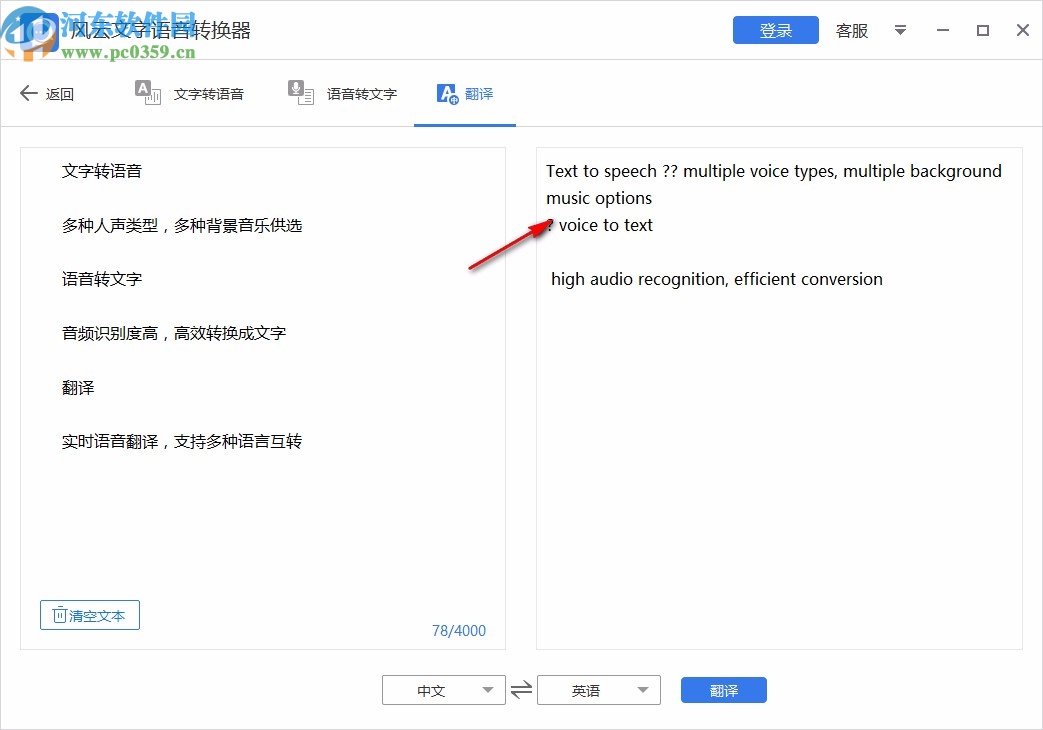Screen dimensions: 1043x730
Task: Click the swap languages arrows icon
Action: click(521, 689)
